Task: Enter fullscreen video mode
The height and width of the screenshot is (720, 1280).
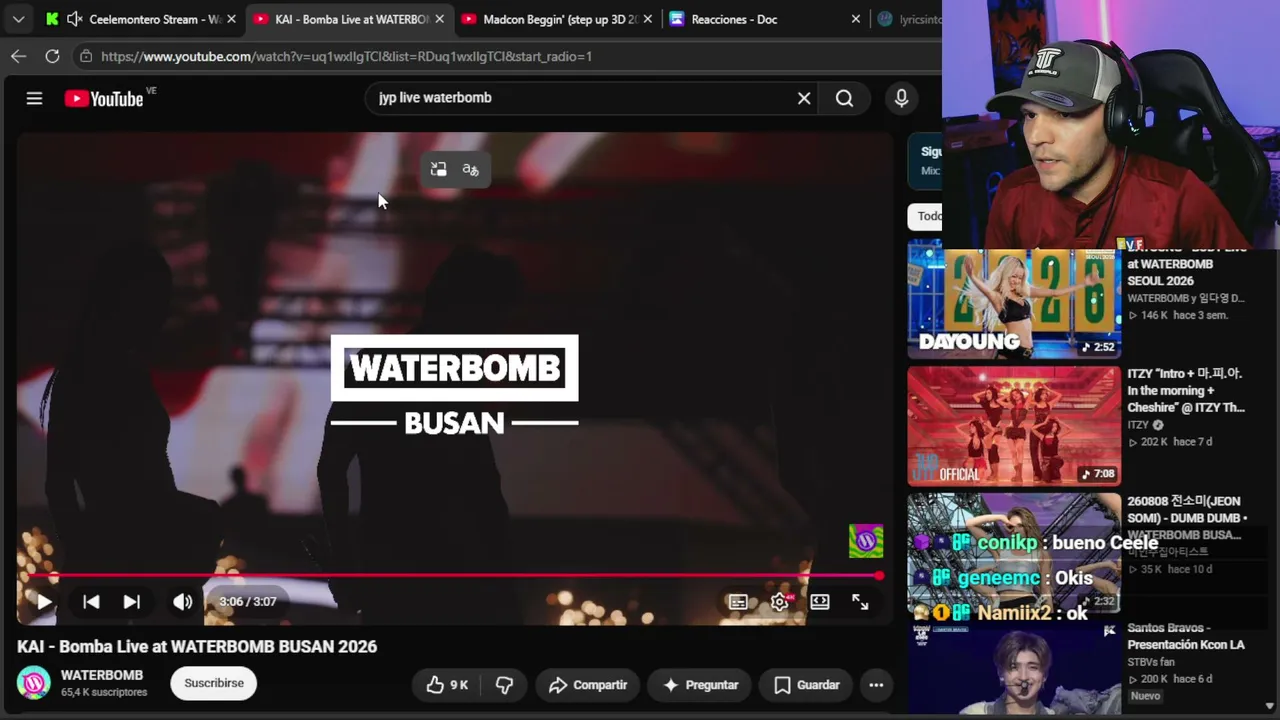Action: 860,602
